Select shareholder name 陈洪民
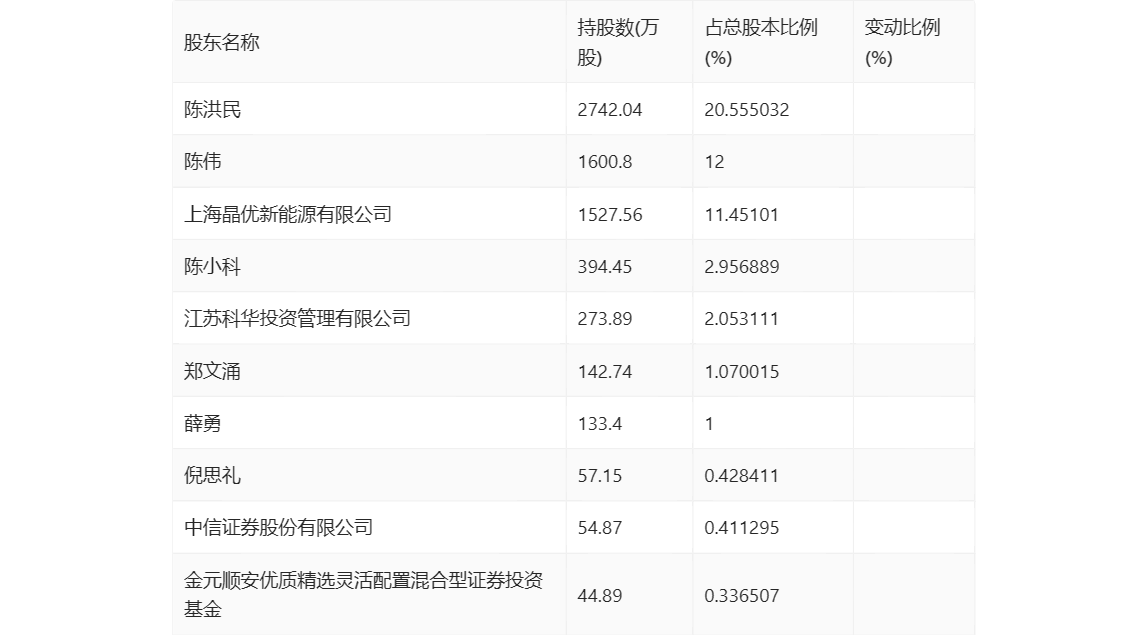The height and width of the screenshot is (635, 1148). [212, 110]
